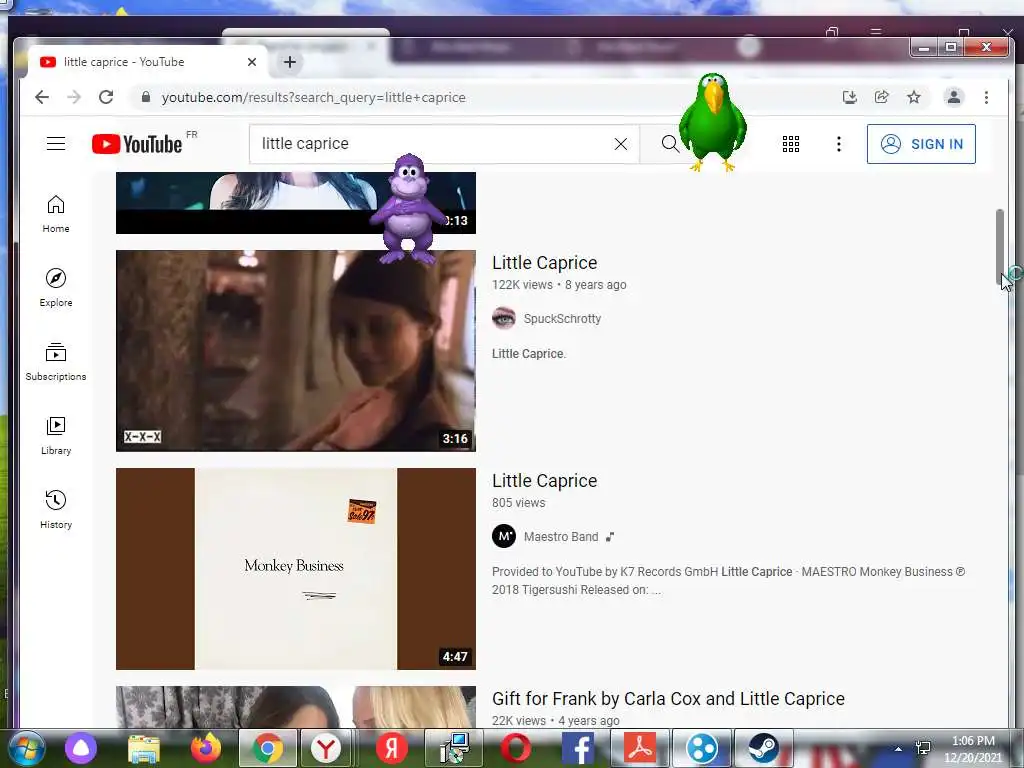The width and height of the screenshot is (1024, 768).
Task: Open the Maestro Band channel link
Action: coord(561,537)
